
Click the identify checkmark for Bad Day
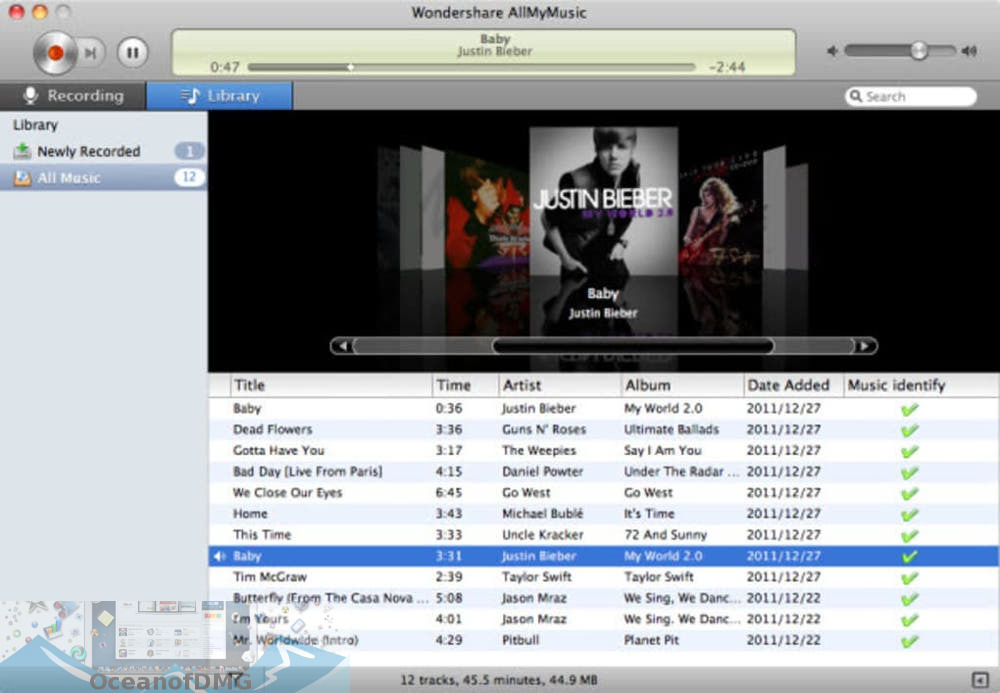click(910, 472)
